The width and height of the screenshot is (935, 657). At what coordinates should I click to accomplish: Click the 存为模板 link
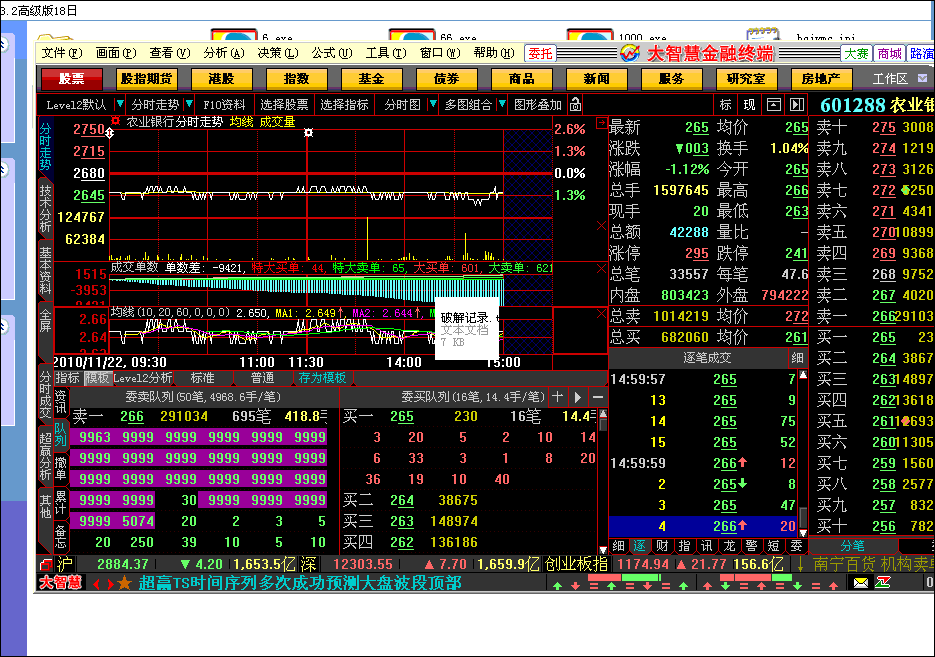click(322, 378)
